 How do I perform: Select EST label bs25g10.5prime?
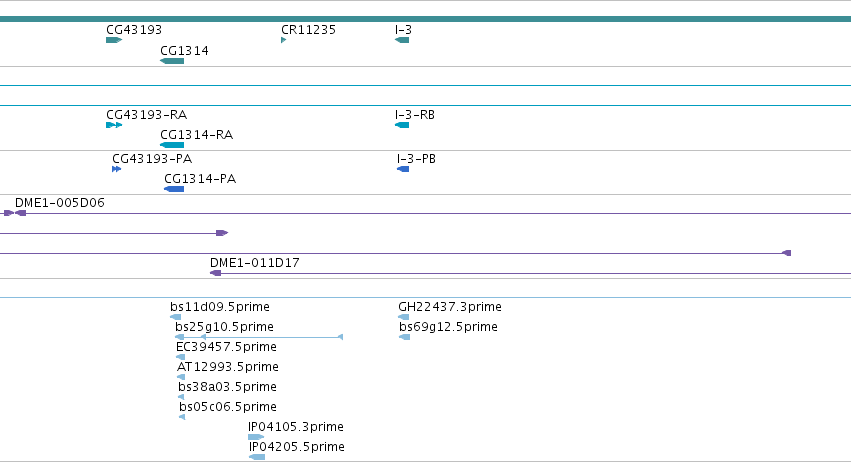coord(224,327)
